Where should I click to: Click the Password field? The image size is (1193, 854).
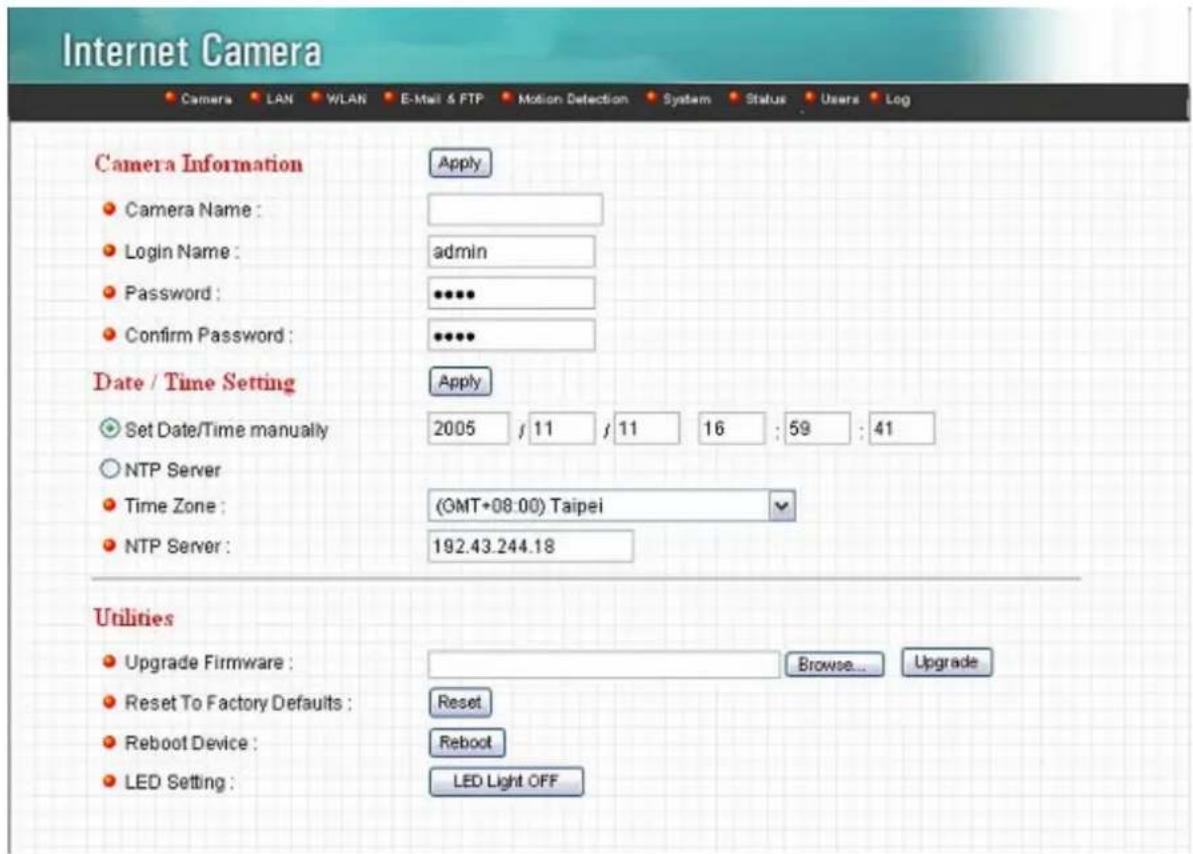pyautogui.click(x=511, y=293)
